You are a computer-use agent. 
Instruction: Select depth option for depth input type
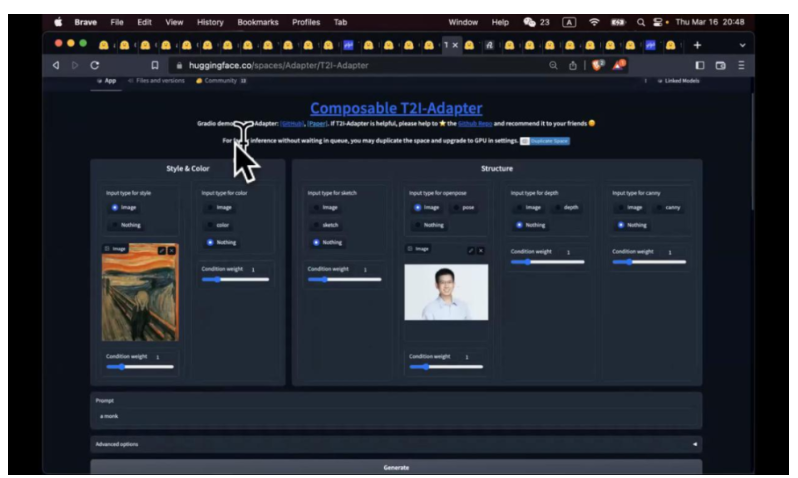click(x=566, y=207)
